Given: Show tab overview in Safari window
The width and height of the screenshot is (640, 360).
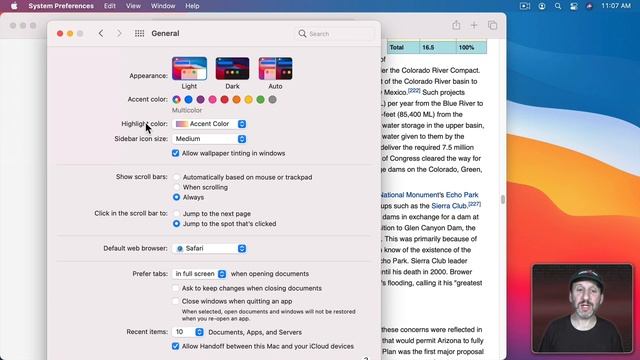Looking at the screenshot, I should pos(492,25).
